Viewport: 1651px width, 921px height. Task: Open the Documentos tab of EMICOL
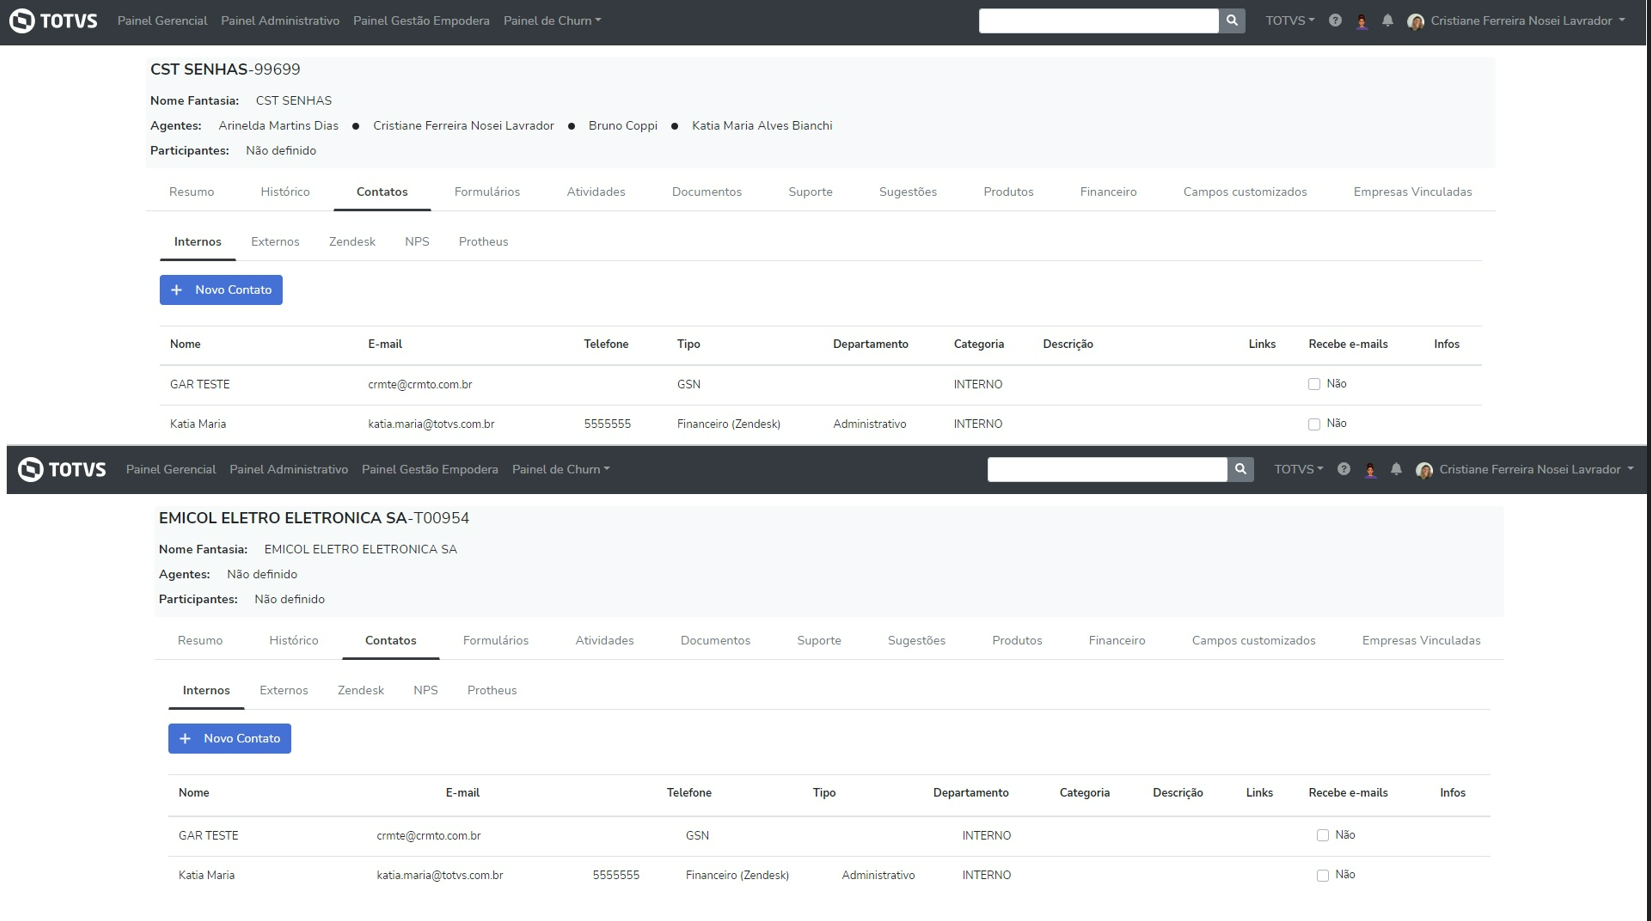(x=715, y=641)
